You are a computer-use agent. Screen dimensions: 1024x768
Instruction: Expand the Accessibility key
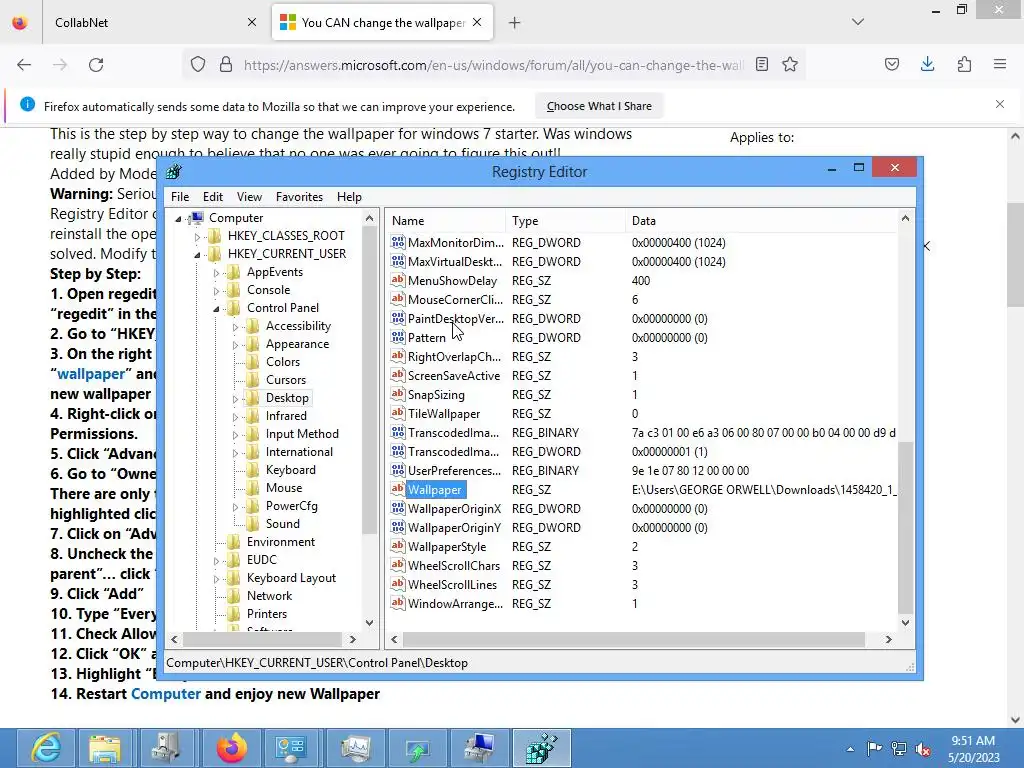[235, 327]
